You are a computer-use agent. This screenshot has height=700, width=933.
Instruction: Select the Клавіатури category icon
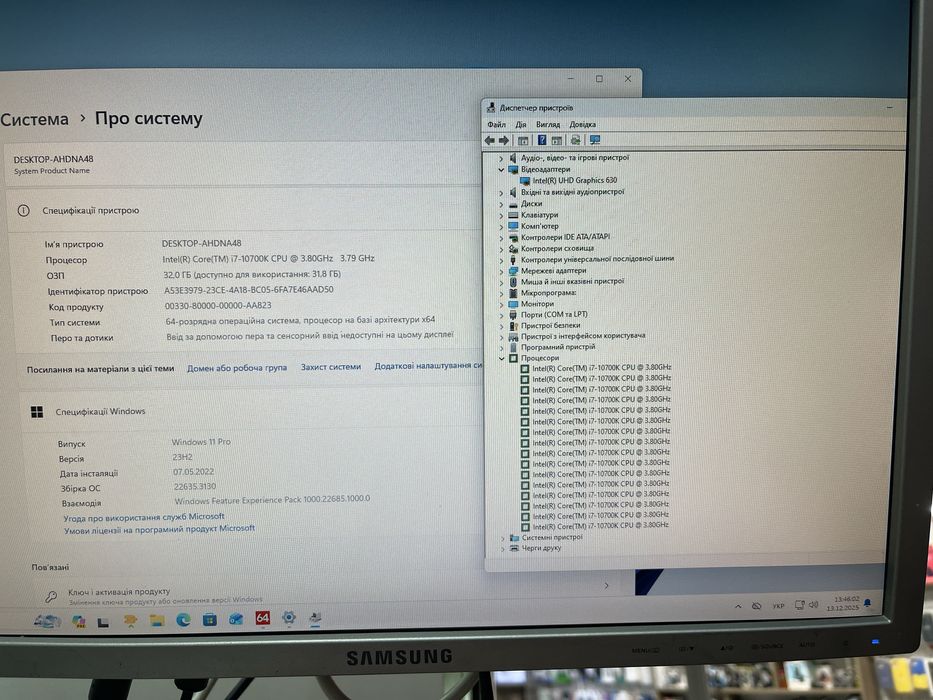point(514,215)
